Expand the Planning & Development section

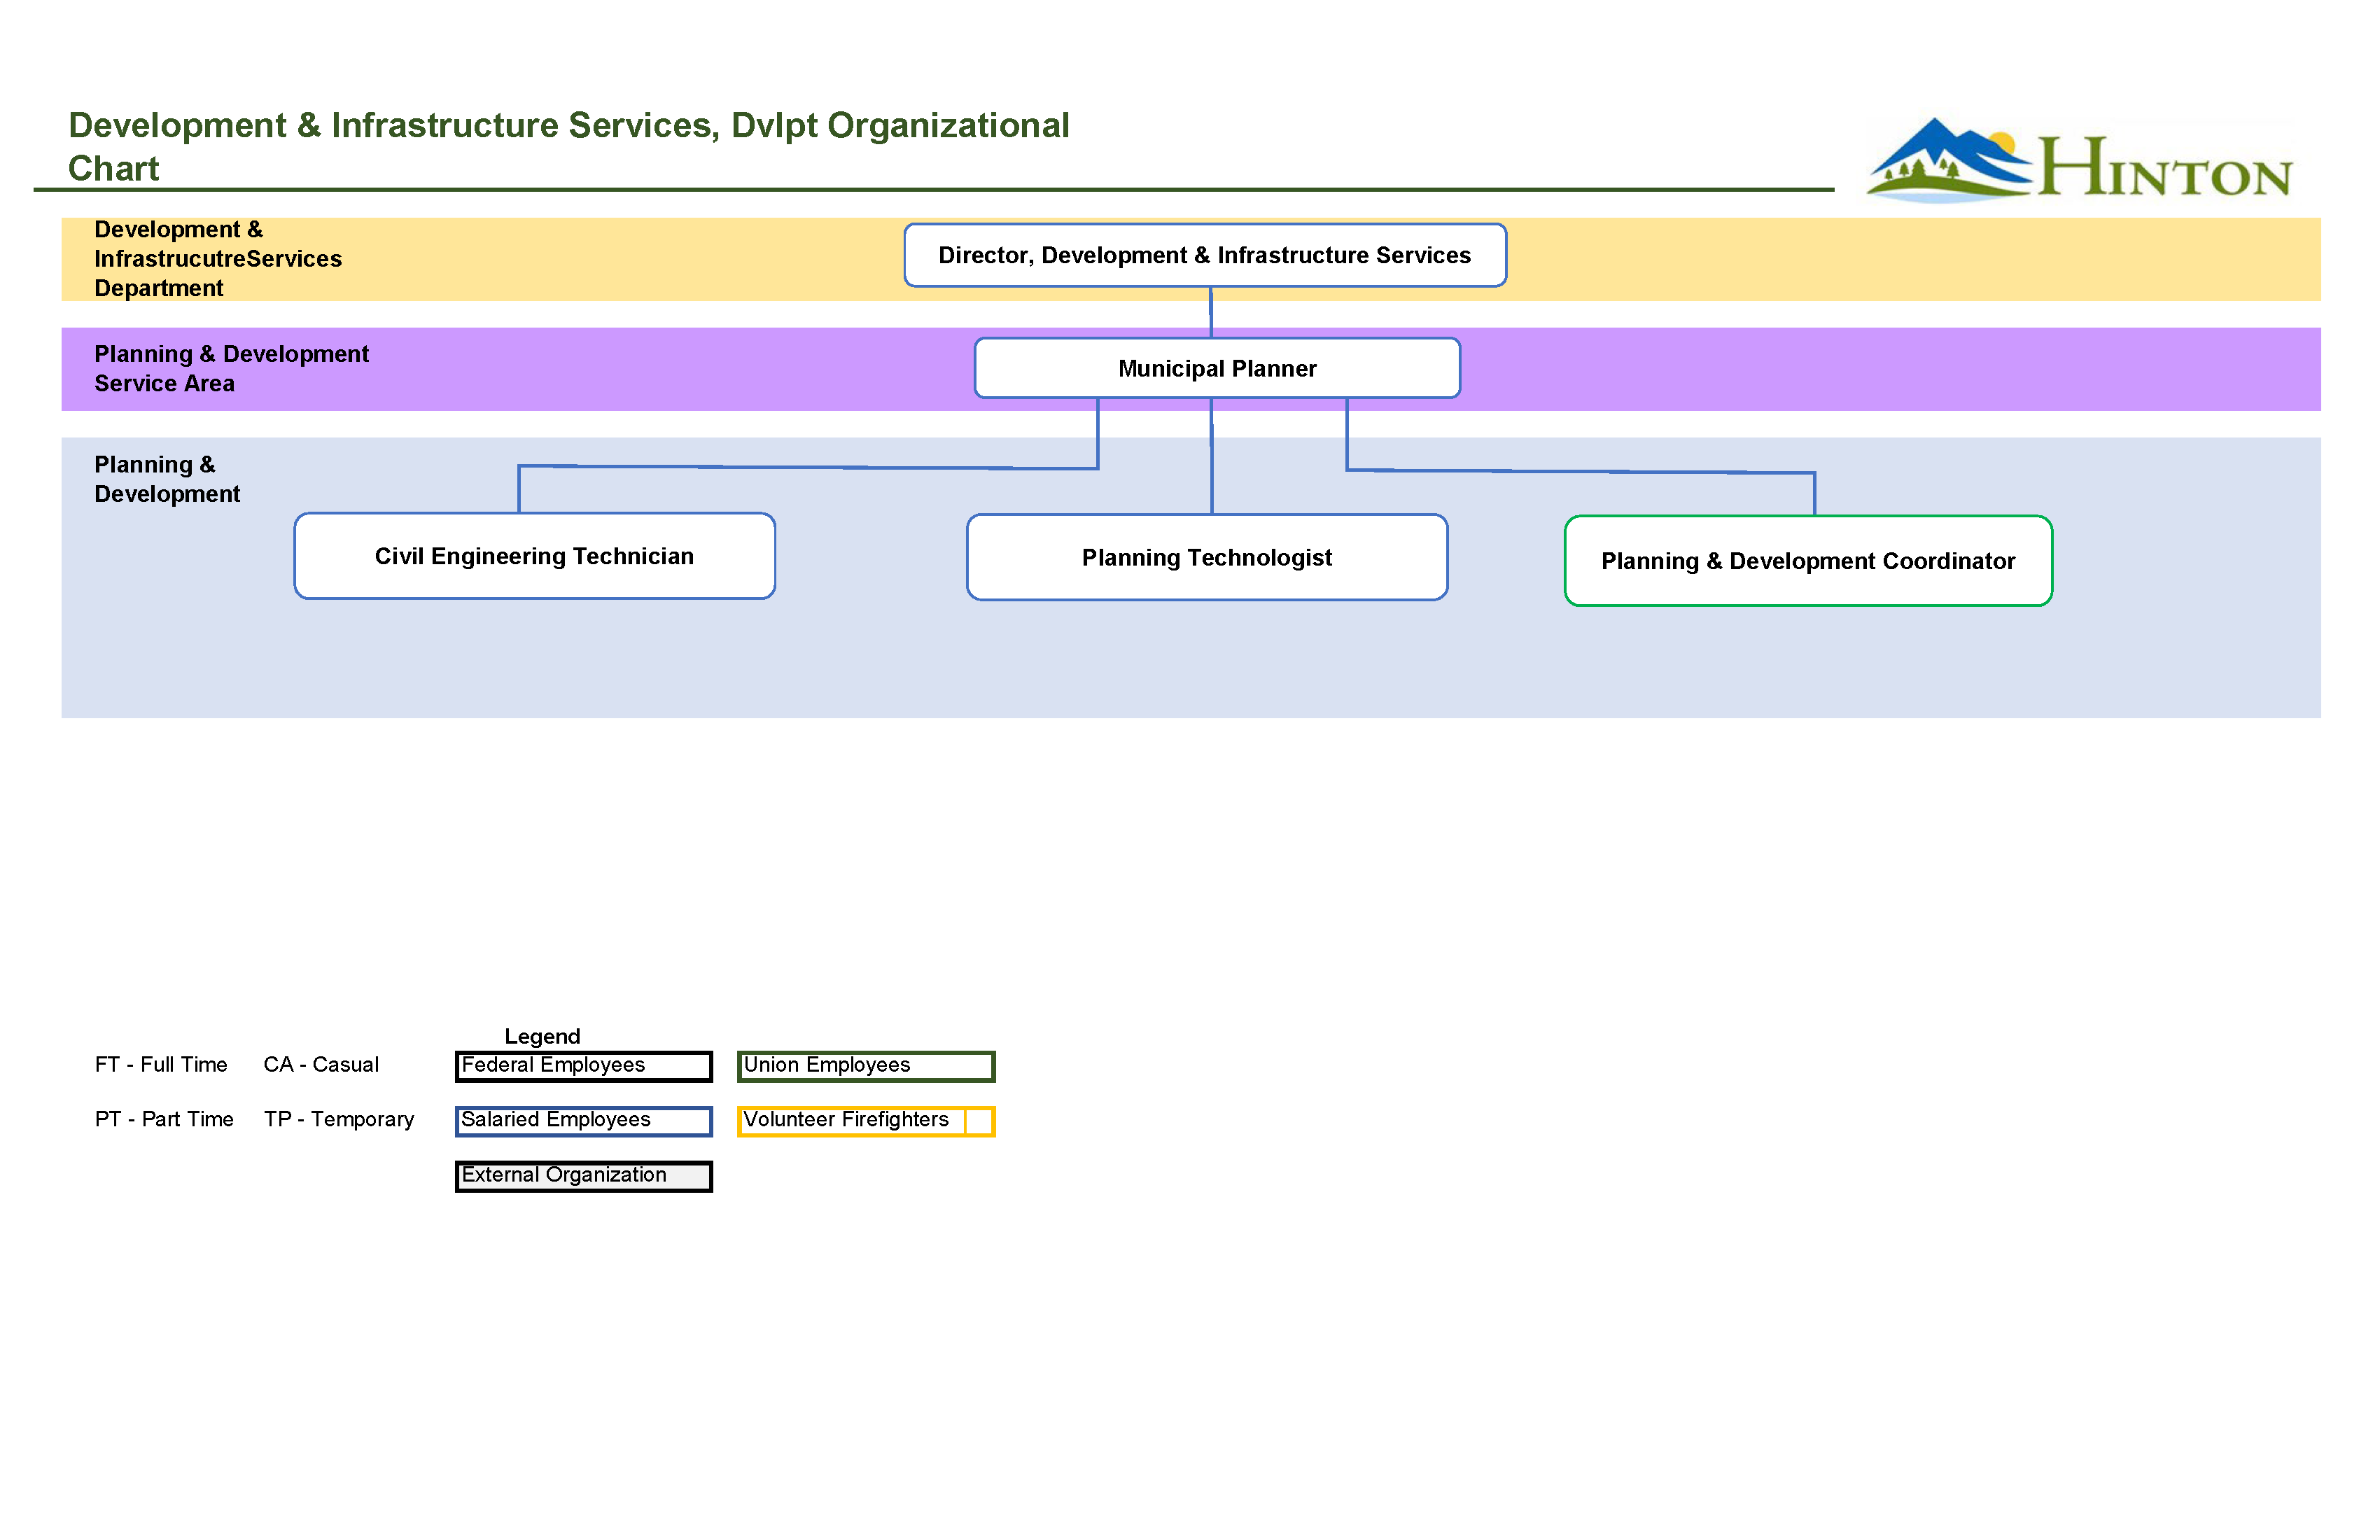tap(167, 479)
